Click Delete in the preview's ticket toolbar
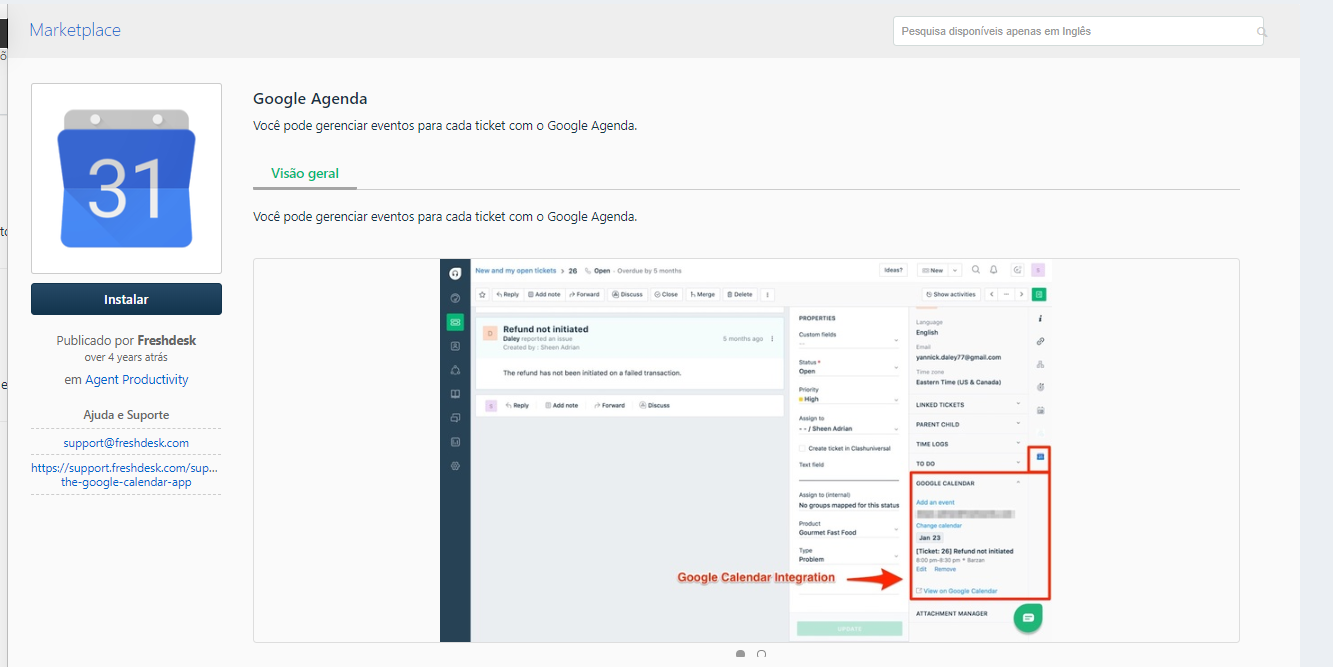 [740, 295]
